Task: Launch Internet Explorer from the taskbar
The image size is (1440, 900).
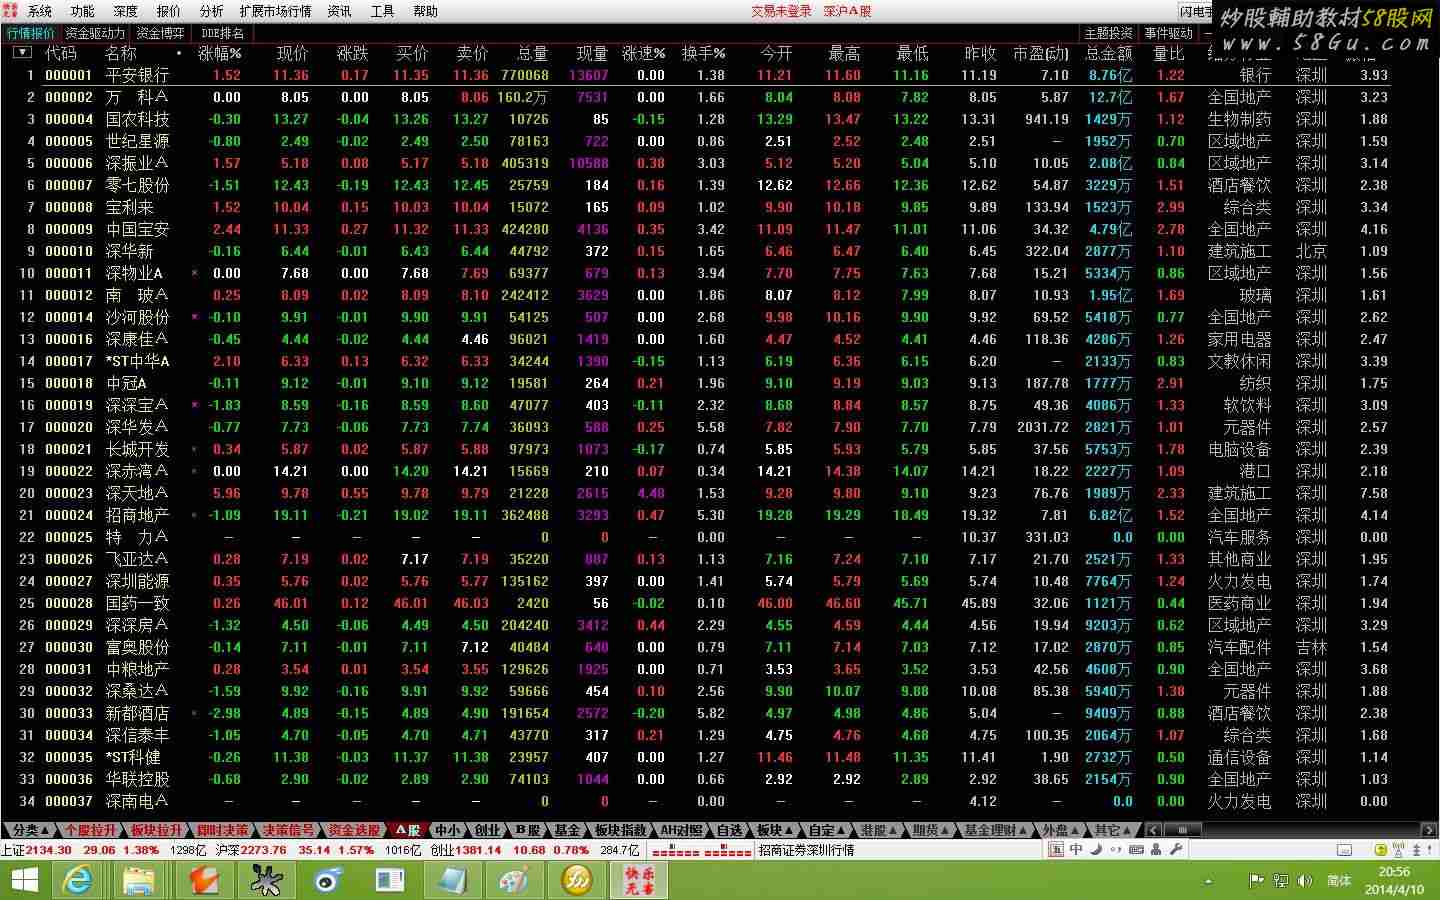Action: [77, 881]
